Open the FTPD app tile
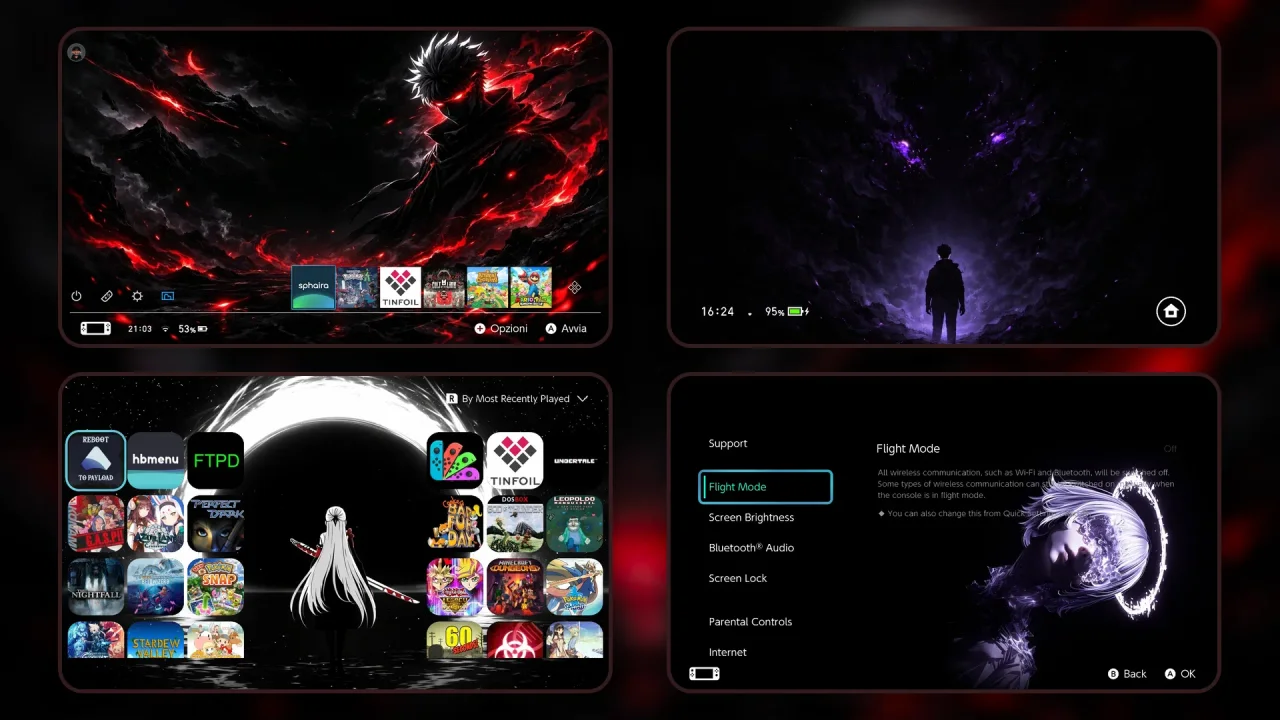Screen dimensions: 1280x720 (216, 460)
